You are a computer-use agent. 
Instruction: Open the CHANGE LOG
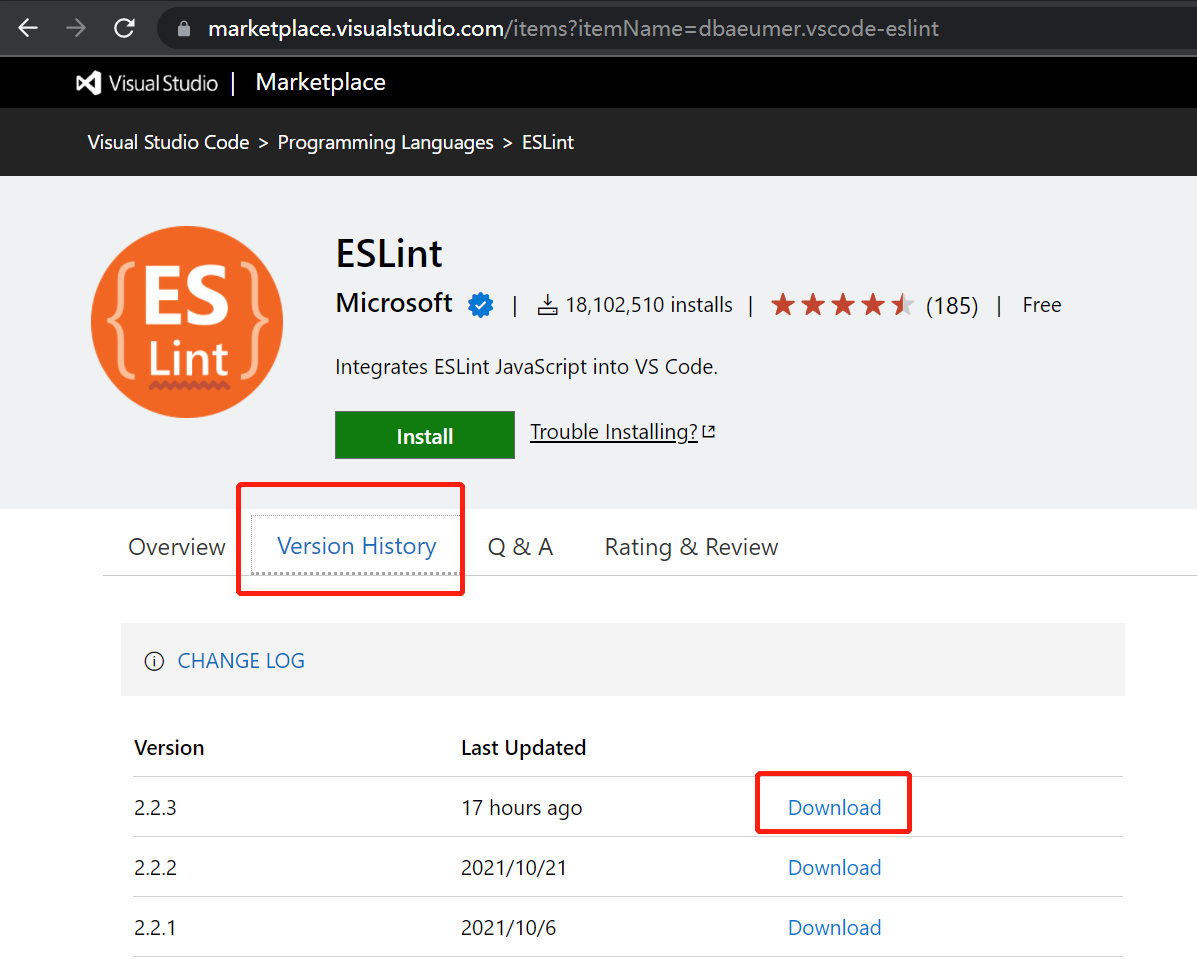point(240,661)
